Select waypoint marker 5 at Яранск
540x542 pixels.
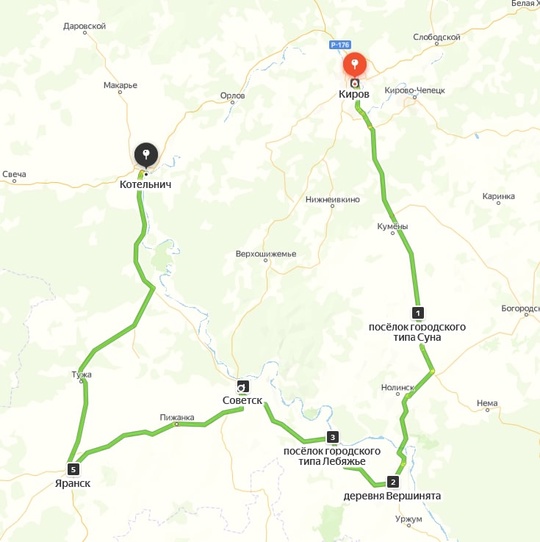point(73,469)
